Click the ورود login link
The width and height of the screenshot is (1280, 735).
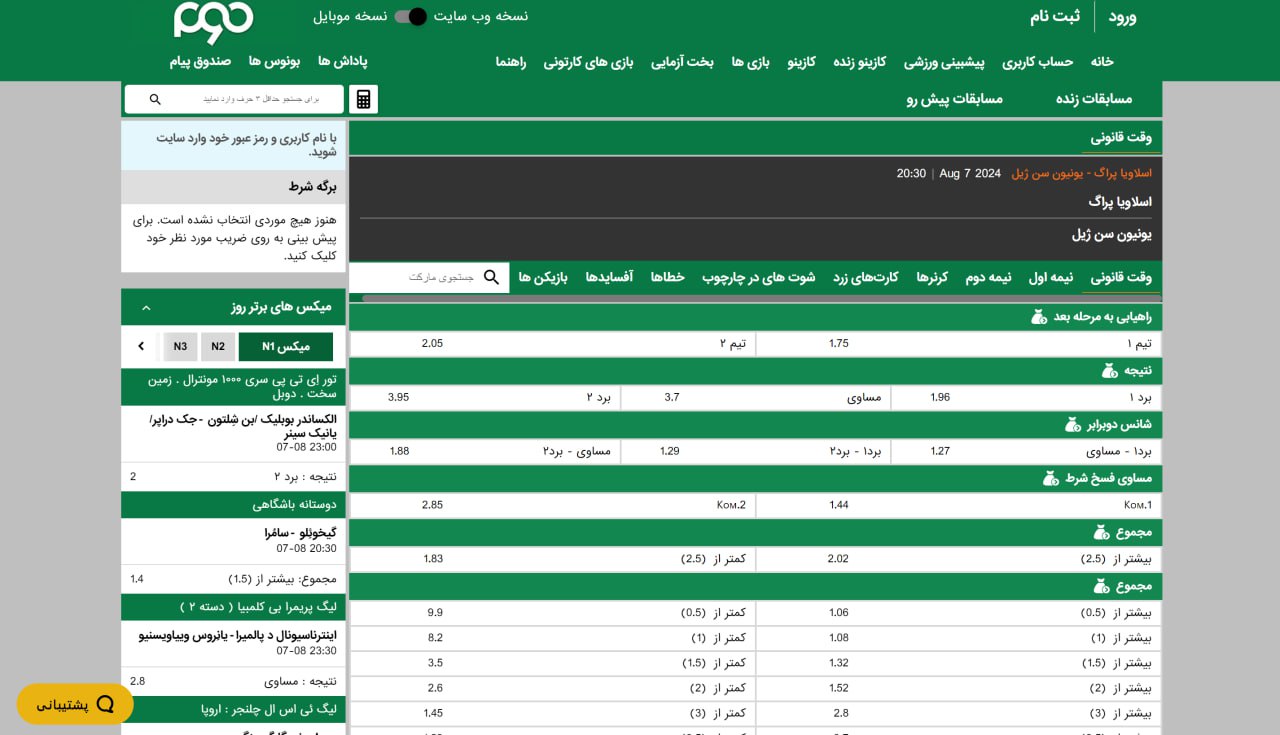pyautogui.click(x=1122, y=16)
